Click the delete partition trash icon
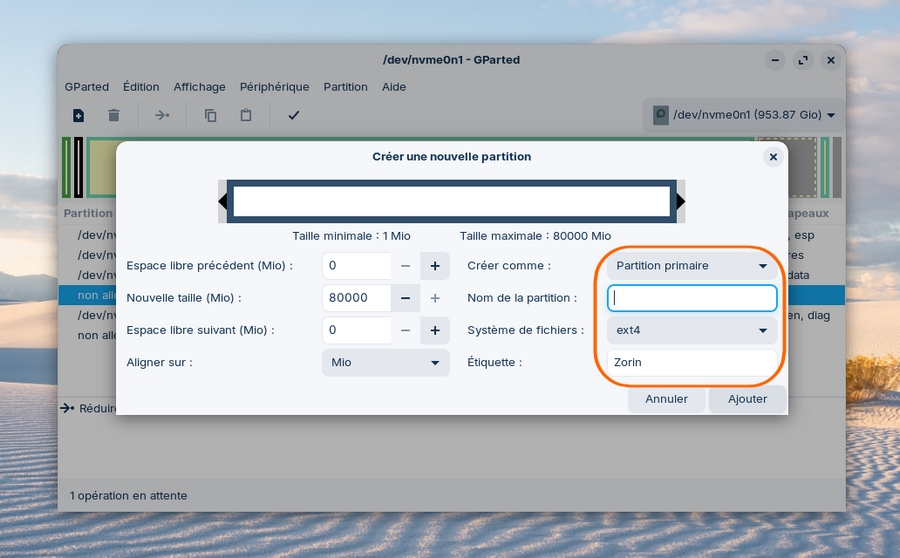 [114, 116]
